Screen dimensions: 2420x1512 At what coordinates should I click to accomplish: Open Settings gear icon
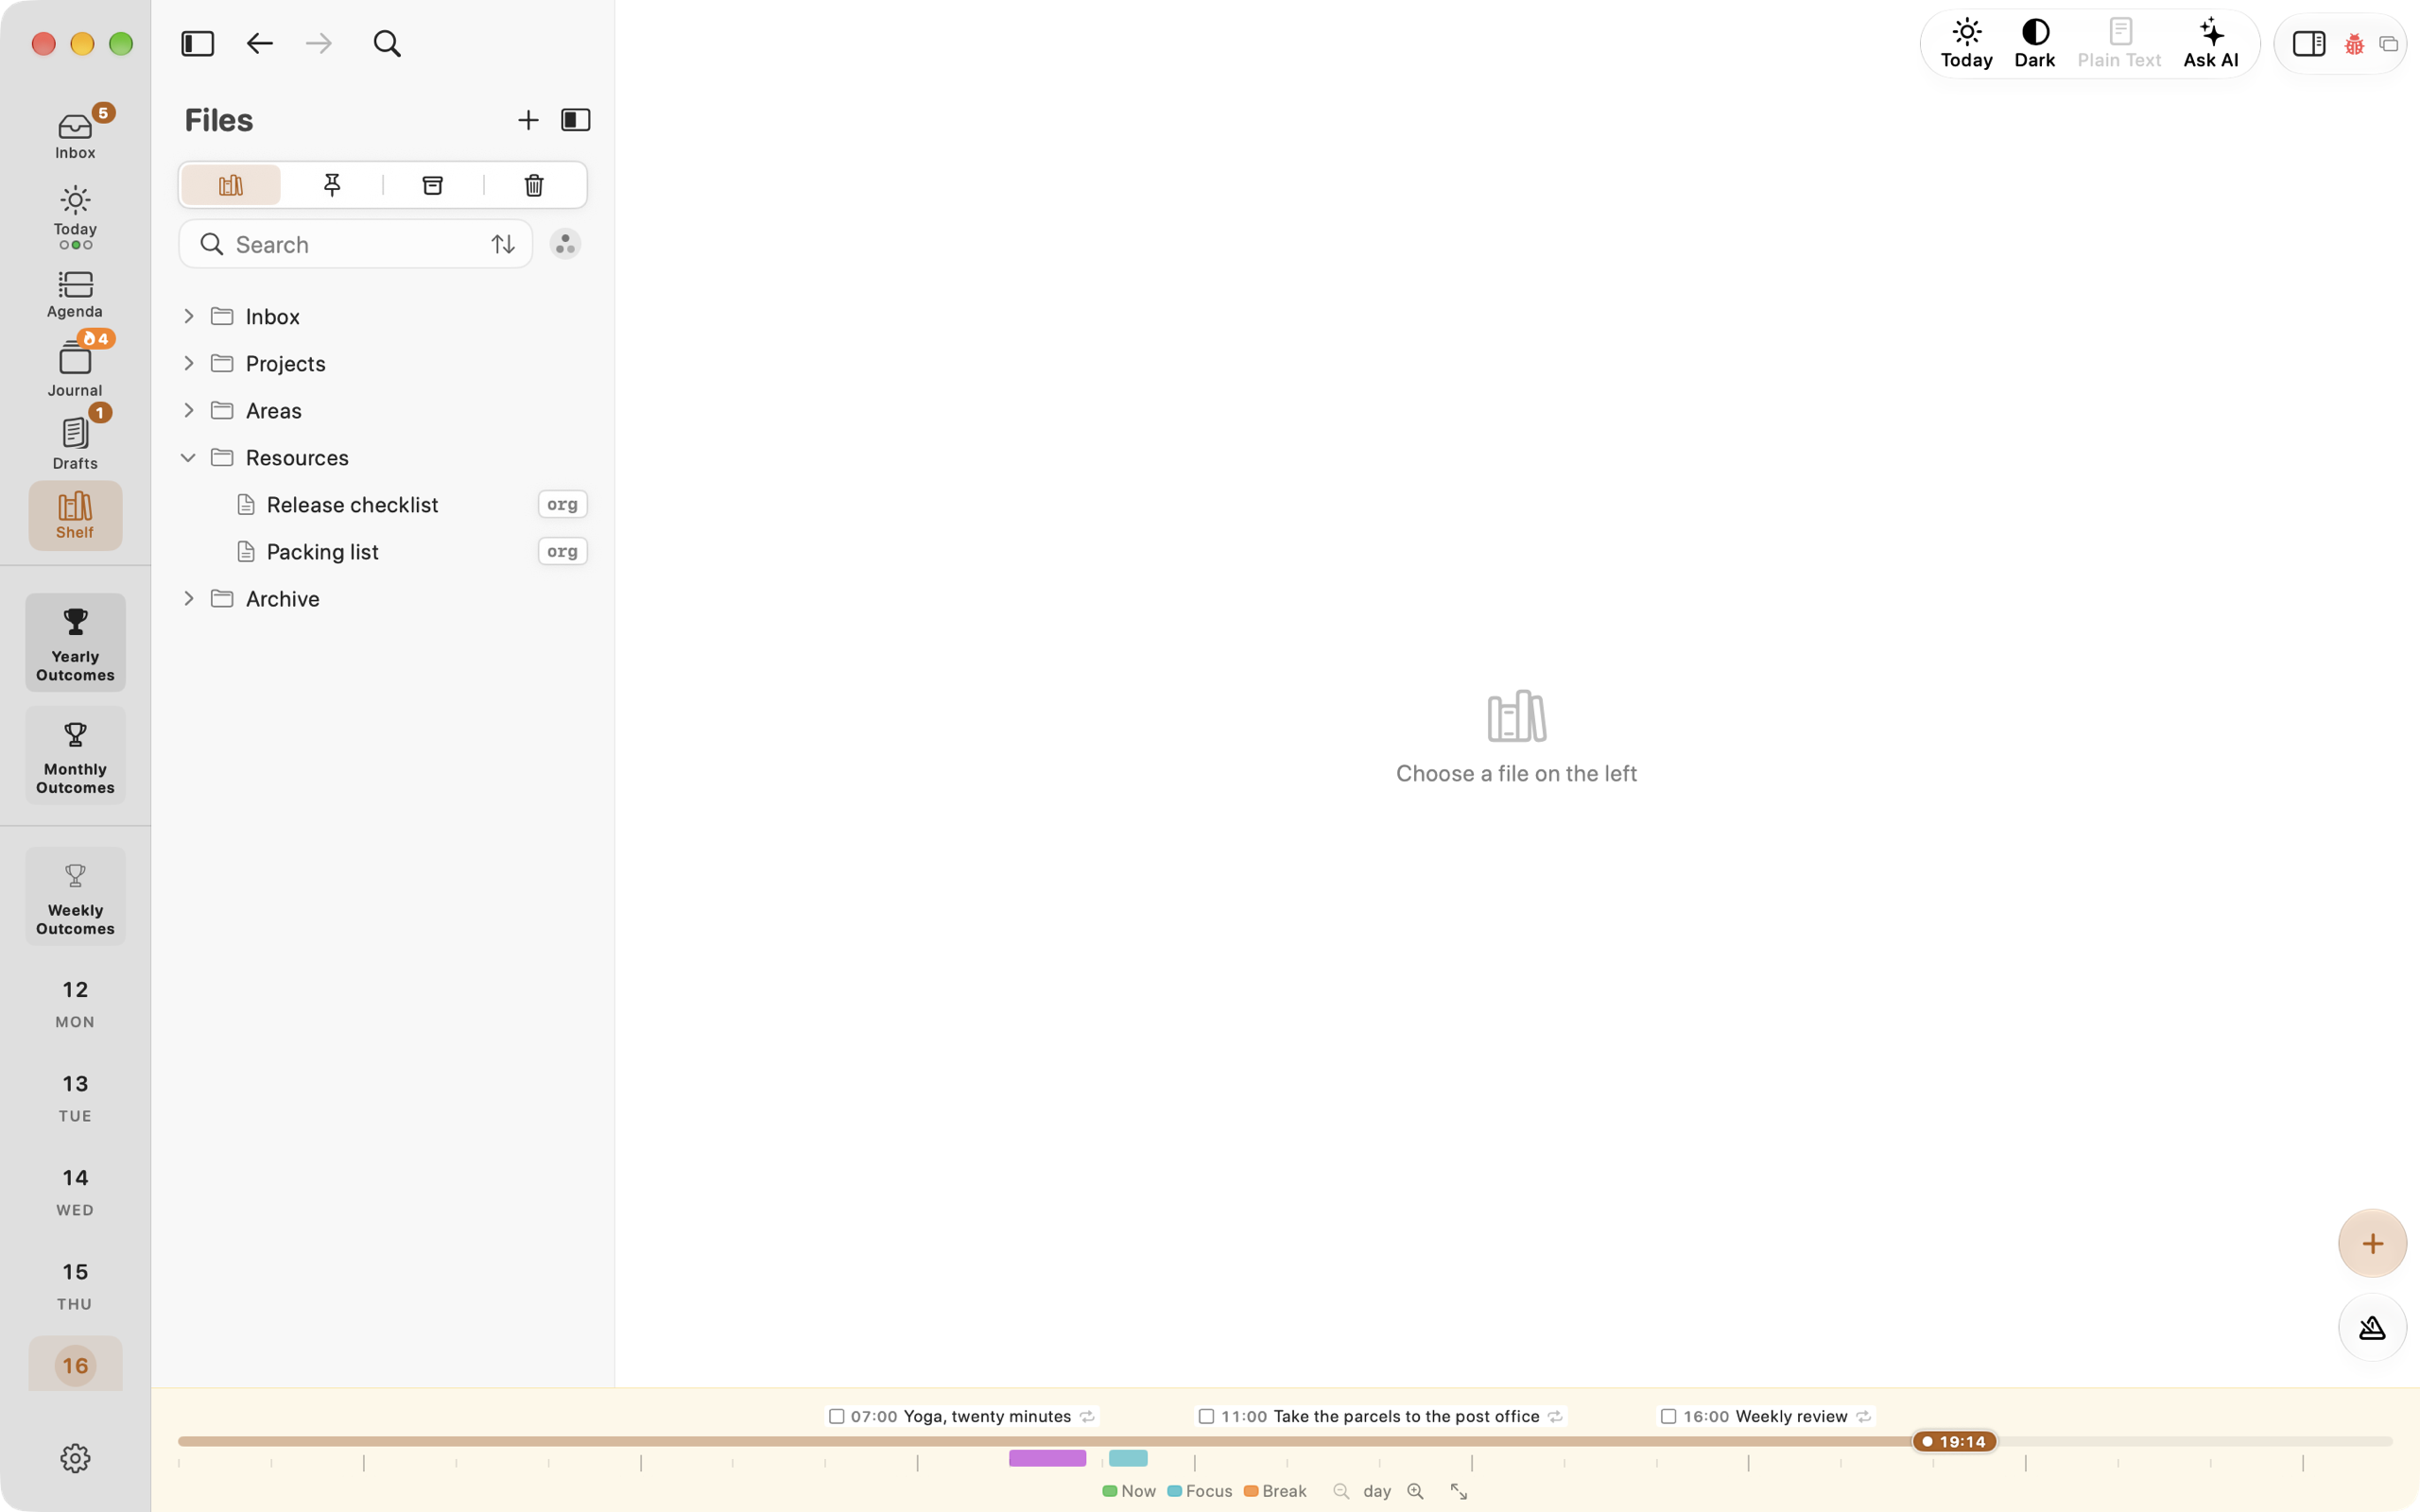[75, 1458]
